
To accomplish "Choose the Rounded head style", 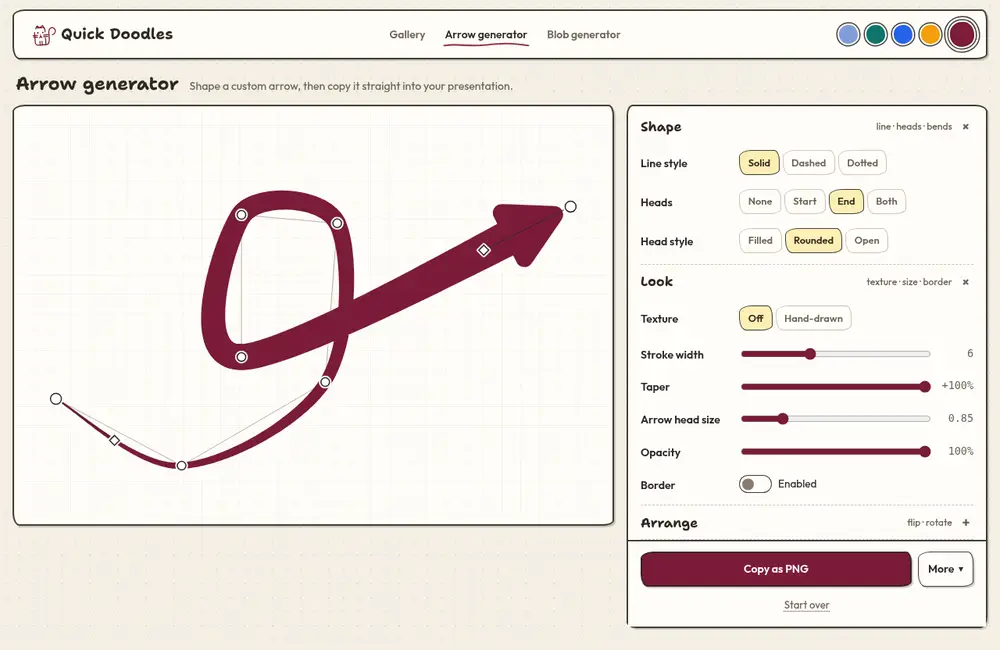I will [813, 240].
